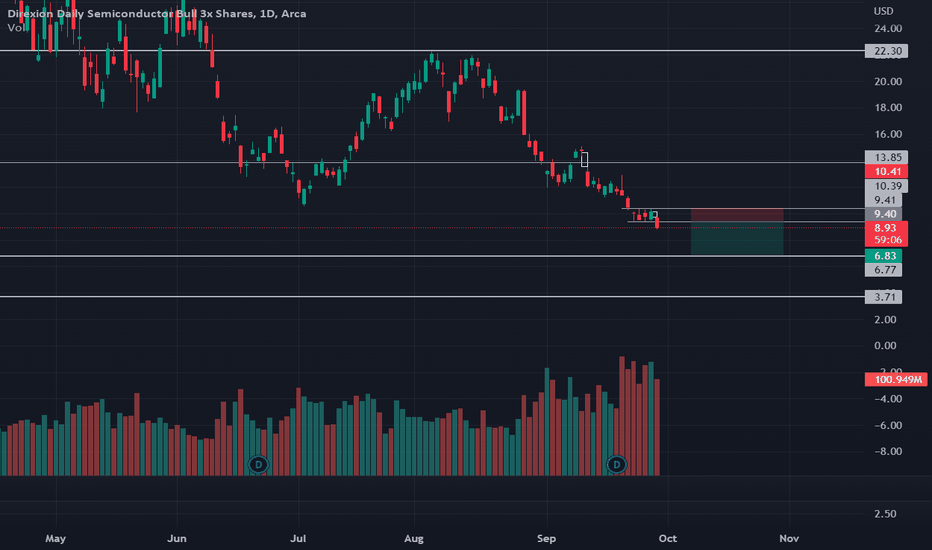Click the May label on the time axis
Image resolution: width=932 pixels, height=550 pixels.
coord(55,538)
